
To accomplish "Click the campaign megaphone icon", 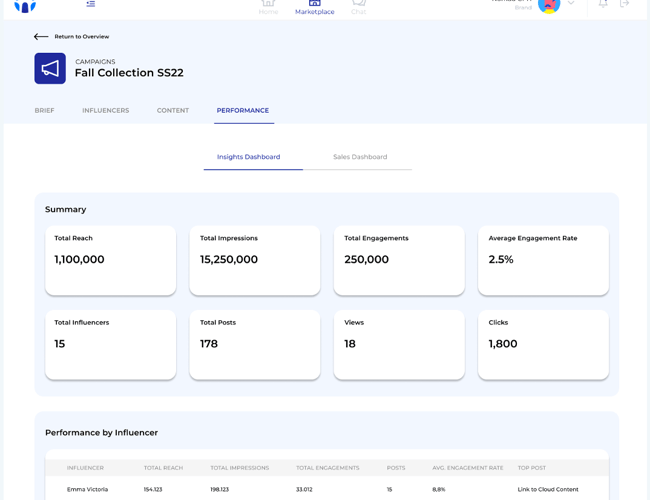I will tap(50, 68).
